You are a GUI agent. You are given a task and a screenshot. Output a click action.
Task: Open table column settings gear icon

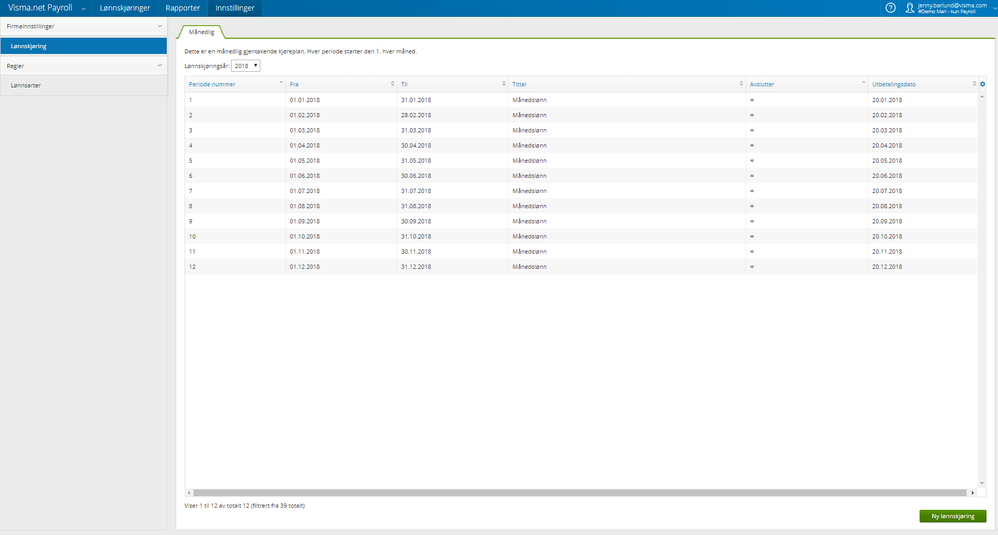click(x=983, y=84)
